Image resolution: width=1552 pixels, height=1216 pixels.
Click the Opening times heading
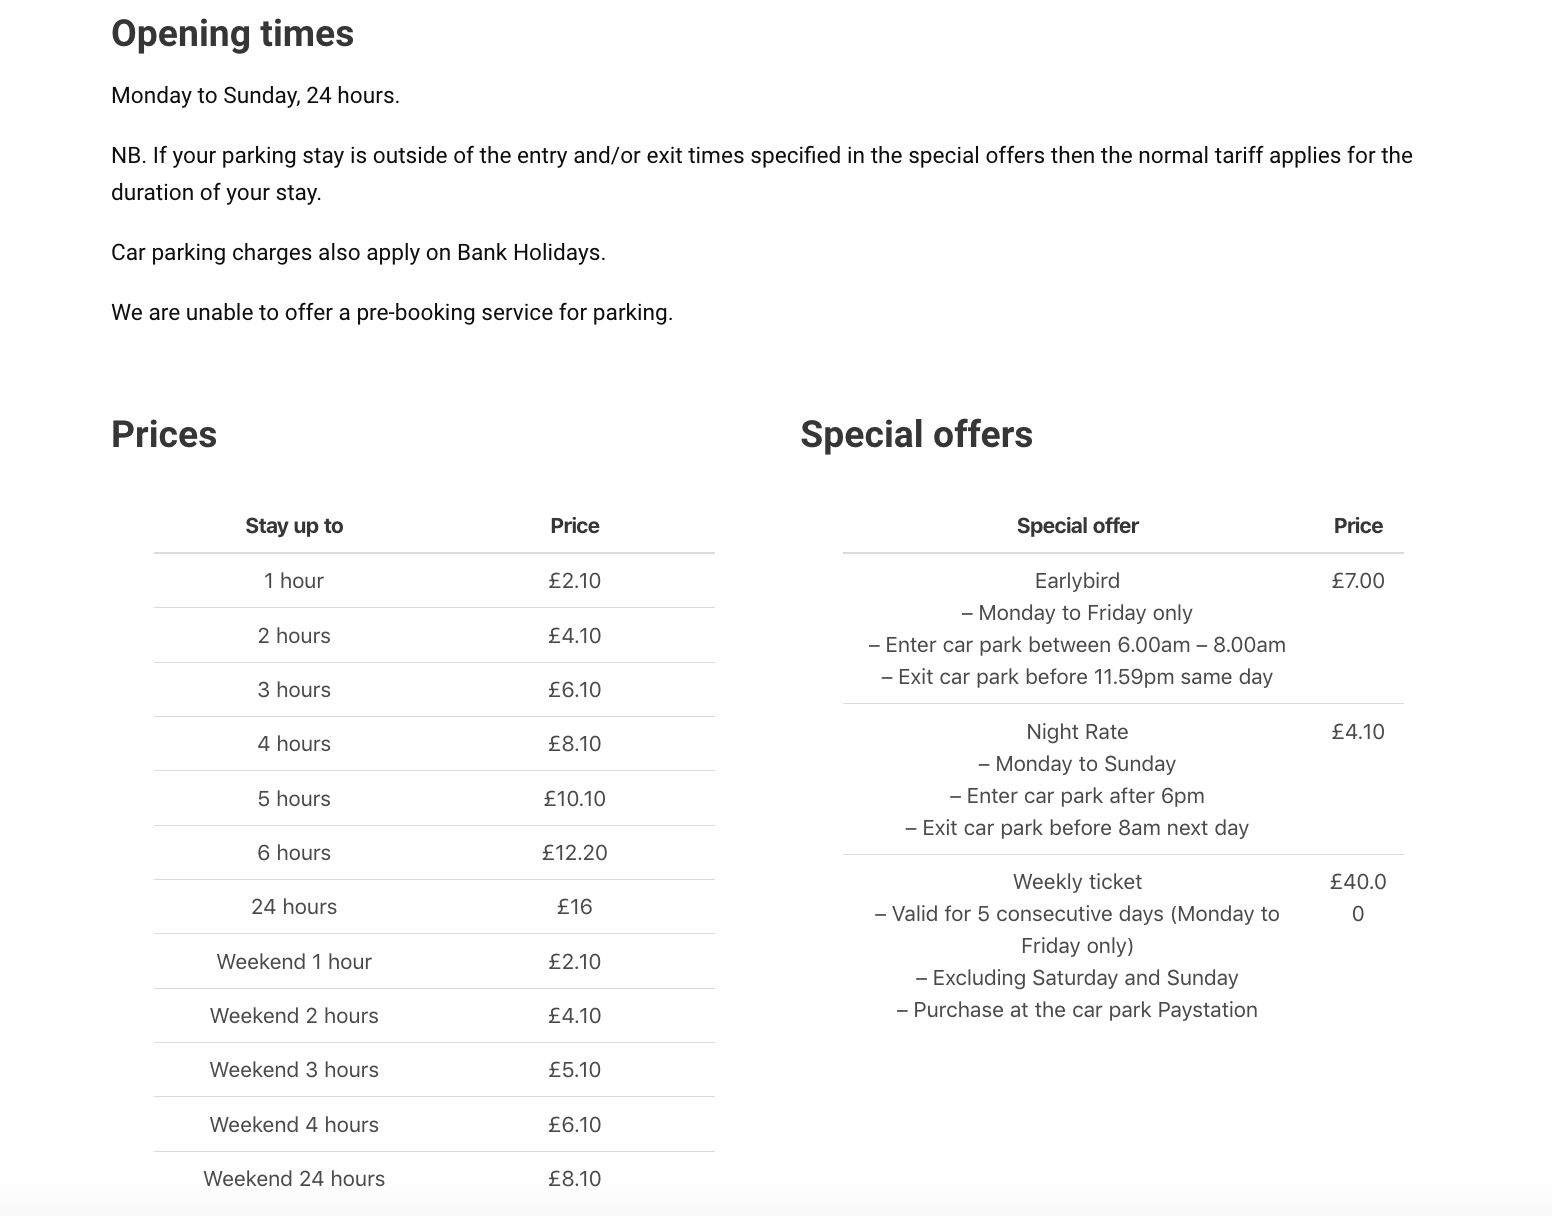pos(232,34)
